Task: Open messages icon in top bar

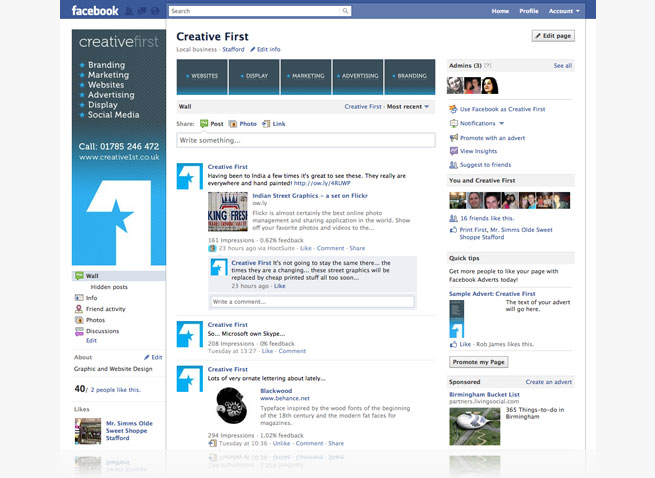Action: (x=142, y=11)
